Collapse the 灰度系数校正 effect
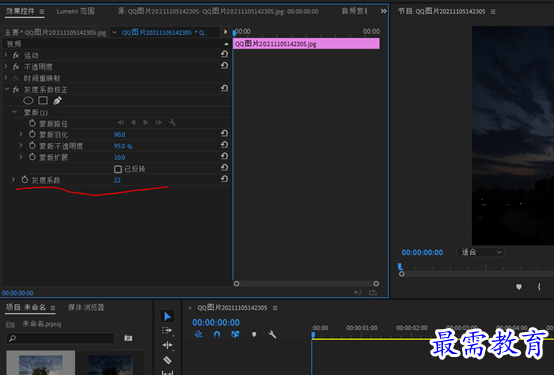Viewport: 554px width, 375px height. pyautogui.click(x=6, y=89)
